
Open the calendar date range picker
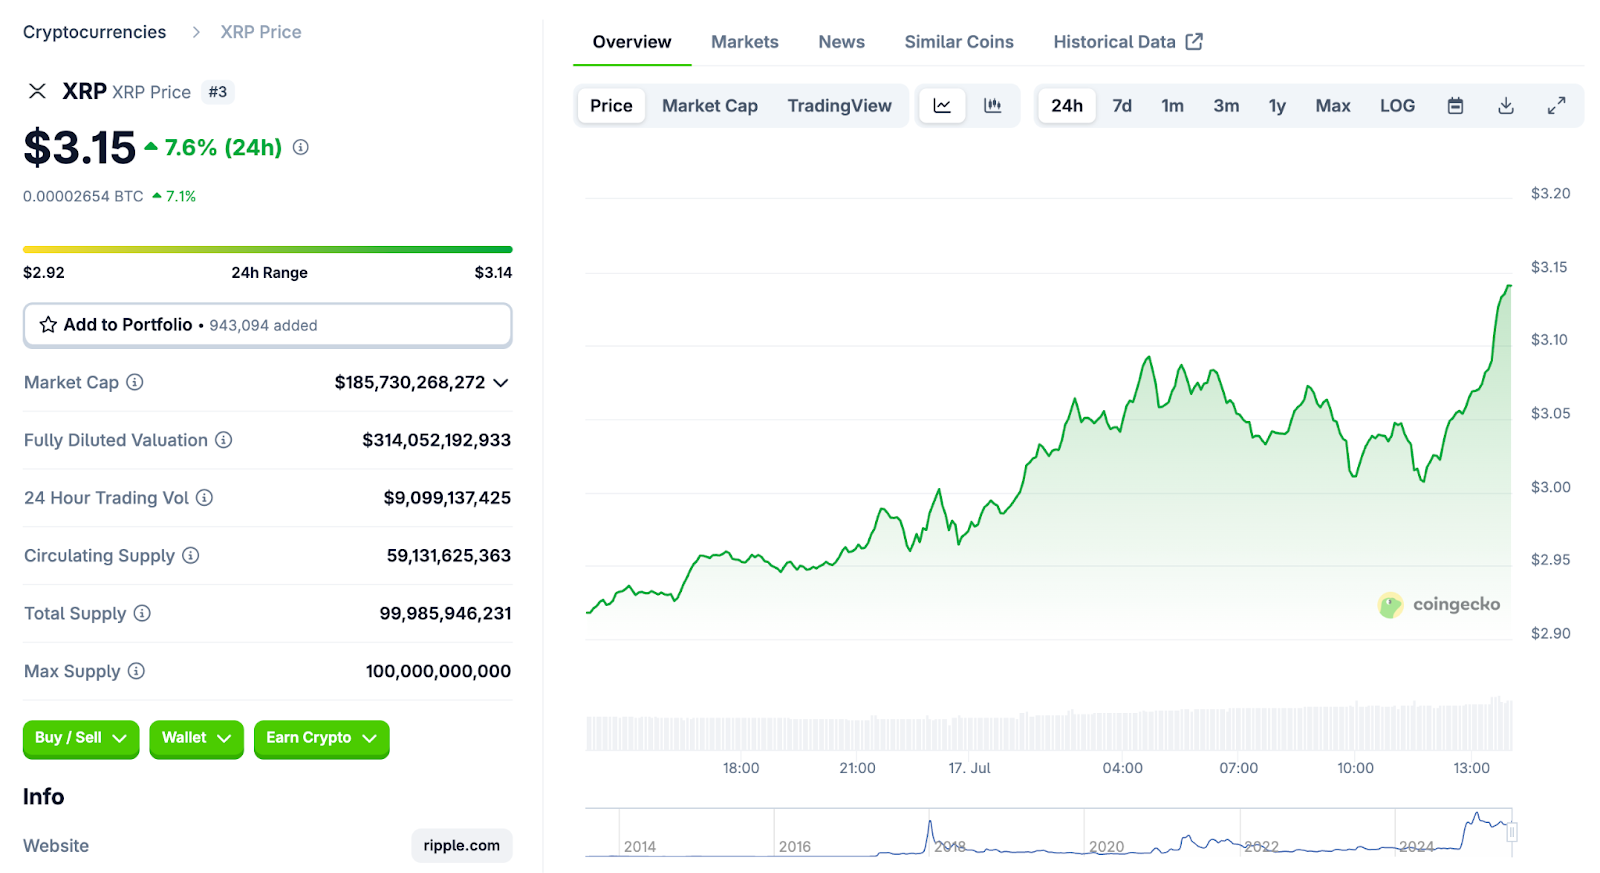[1456, 106]
